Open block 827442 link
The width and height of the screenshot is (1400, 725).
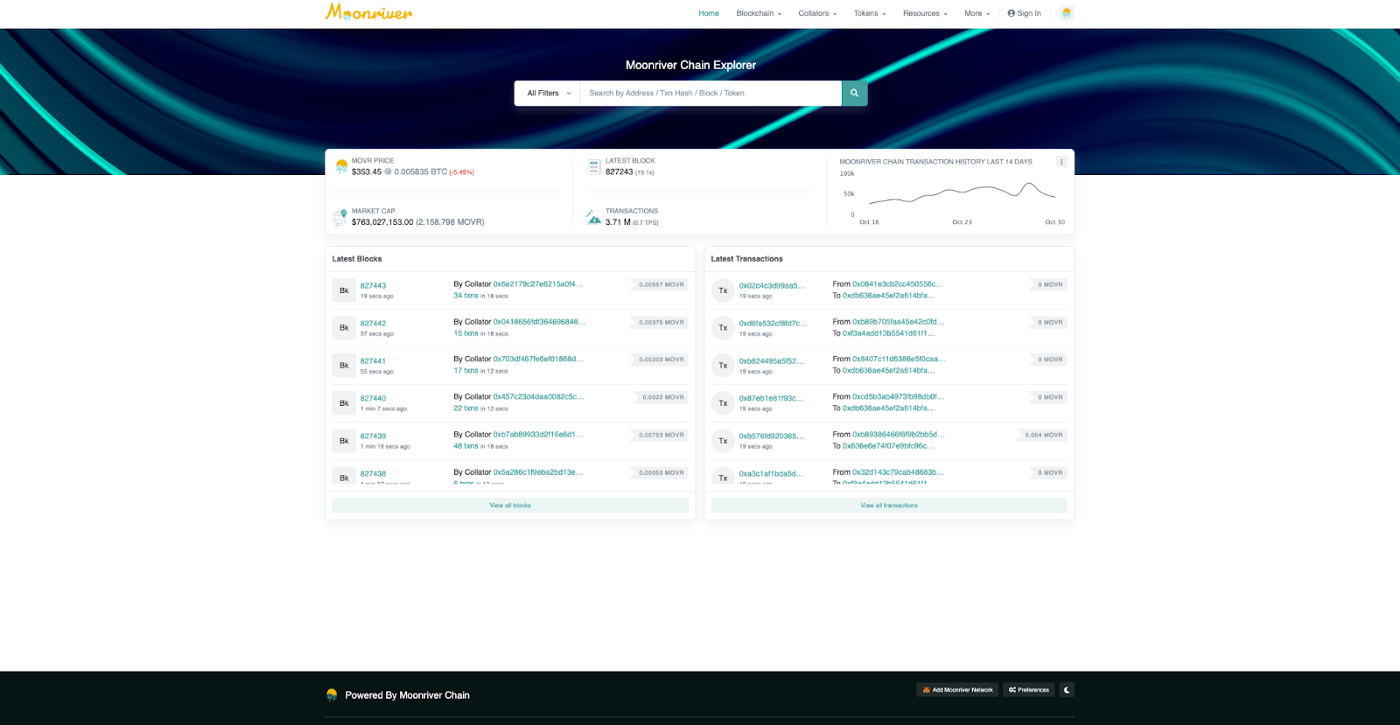point(373,323)
